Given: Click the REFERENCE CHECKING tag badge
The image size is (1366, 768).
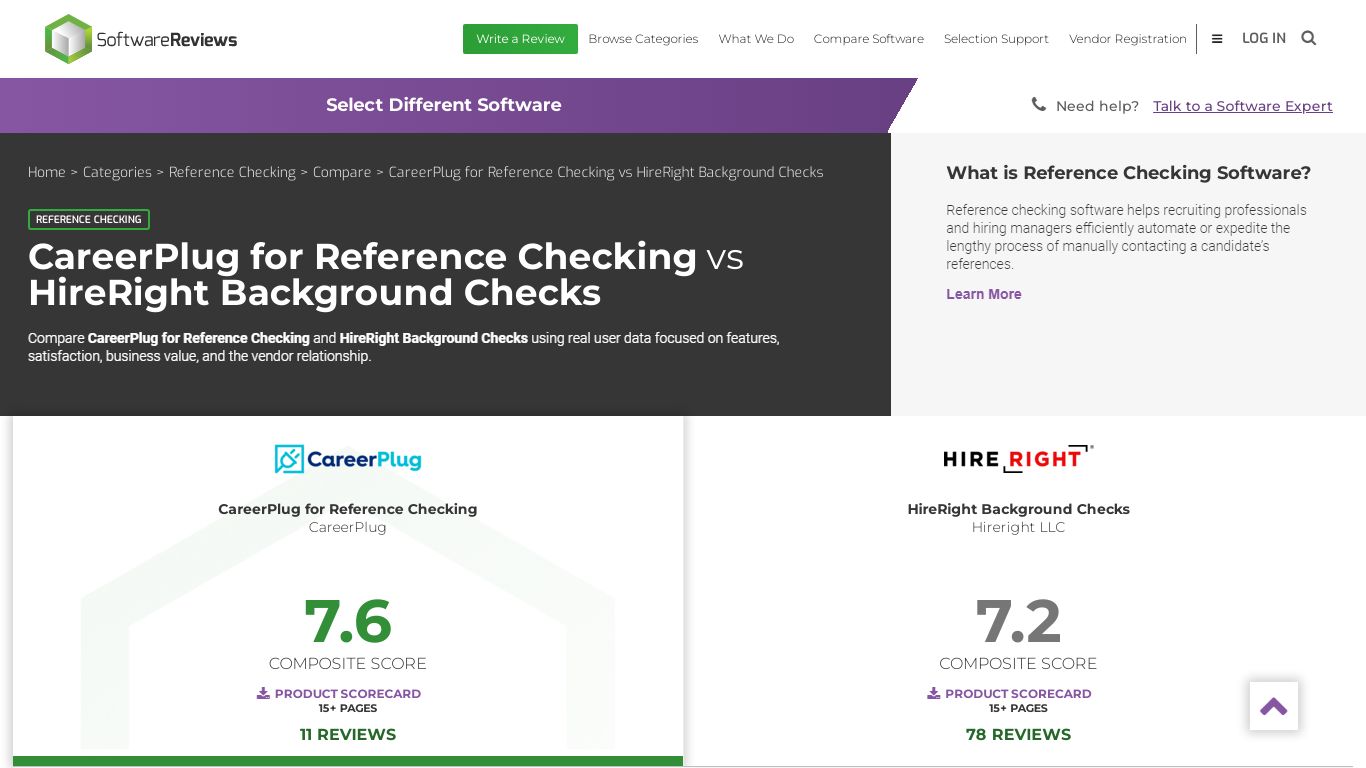Looking at the screenshot, I should [x=89, y=219].
